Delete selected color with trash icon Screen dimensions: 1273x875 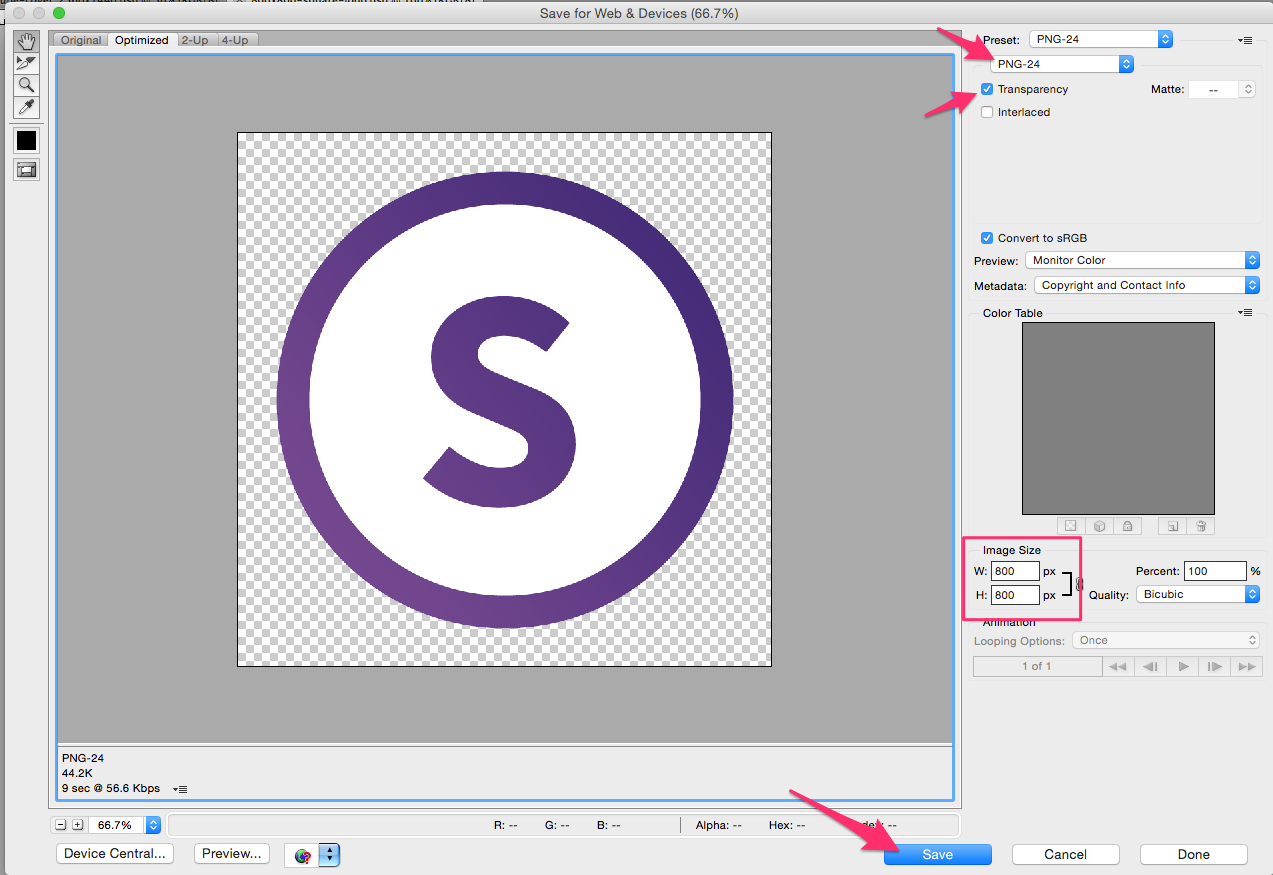tap(1201, 526)
